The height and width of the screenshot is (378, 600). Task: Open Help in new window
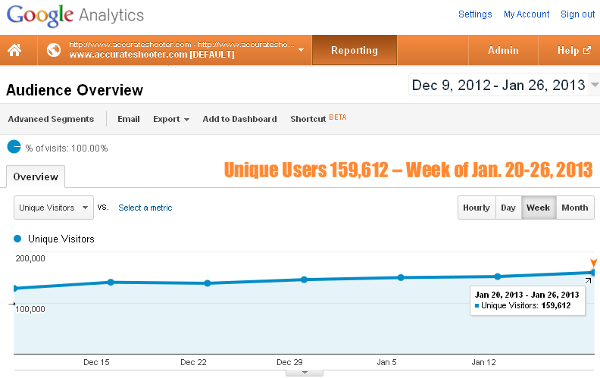(574, 50)
